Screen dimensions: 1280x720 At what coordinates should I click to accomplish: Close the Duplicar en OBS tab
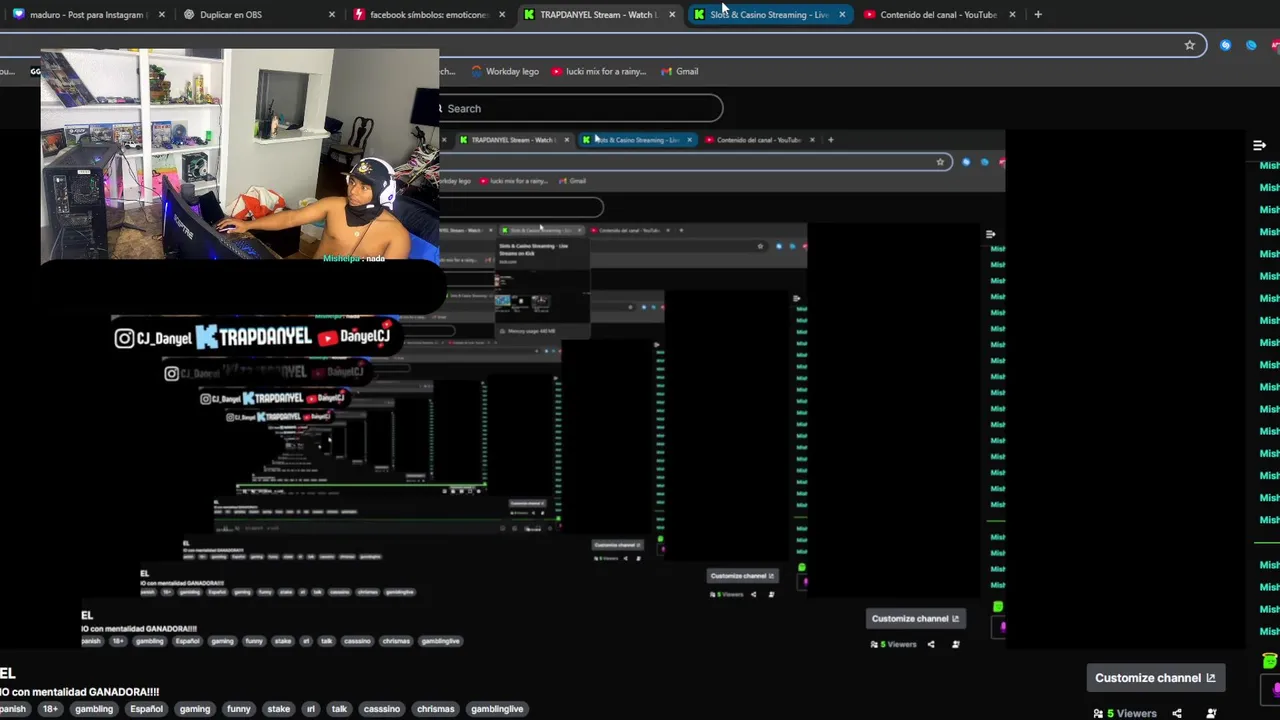pyautogui.click(x=332, y=15)
